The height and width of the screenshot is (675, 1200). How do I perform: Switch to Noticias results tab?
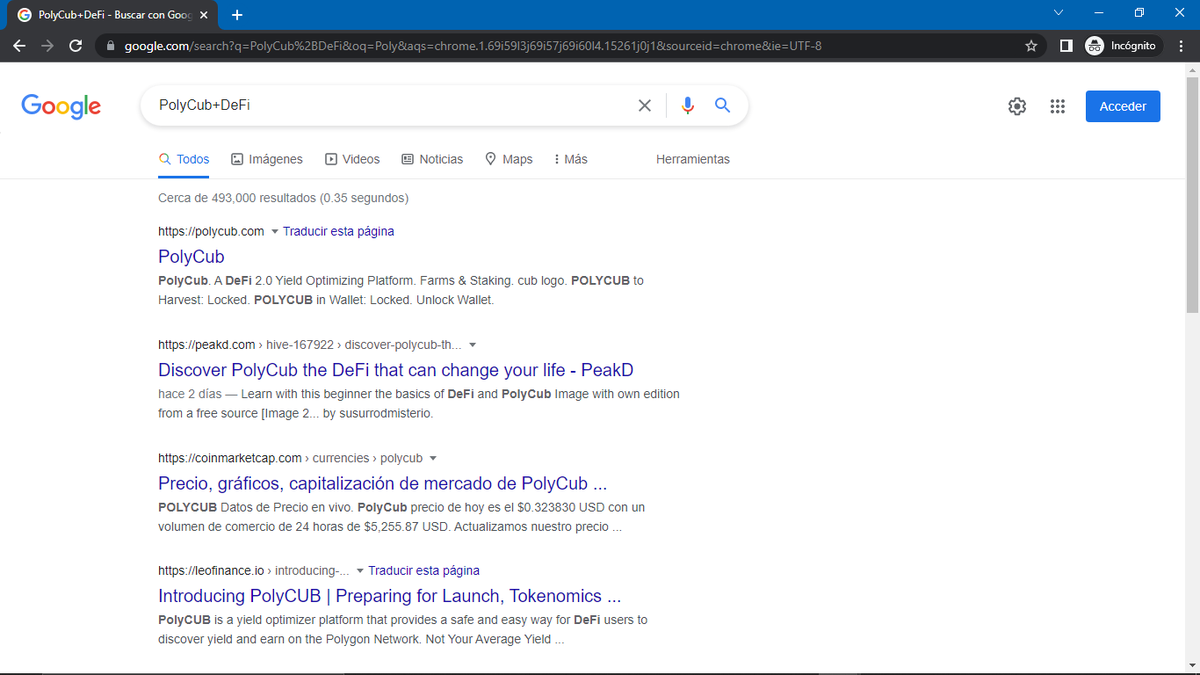tap(432, 159)
